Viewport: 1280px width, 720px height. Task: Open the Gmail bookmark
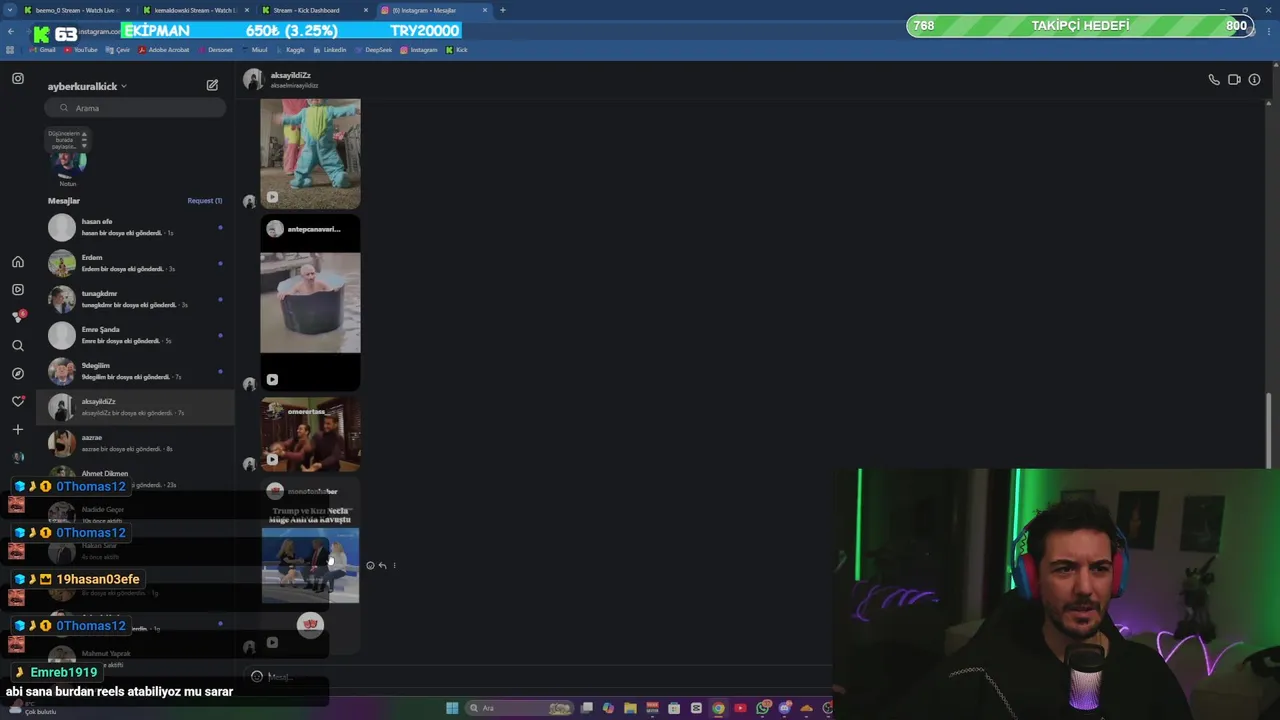point(43,50)
